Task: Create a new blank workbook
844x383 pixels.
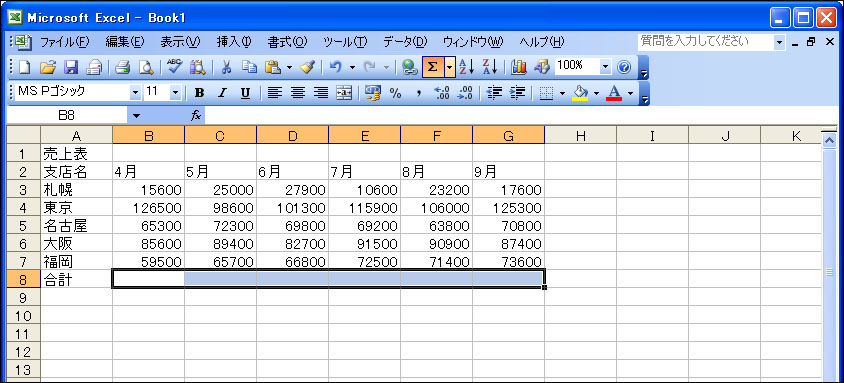Action: coord(25,67)
